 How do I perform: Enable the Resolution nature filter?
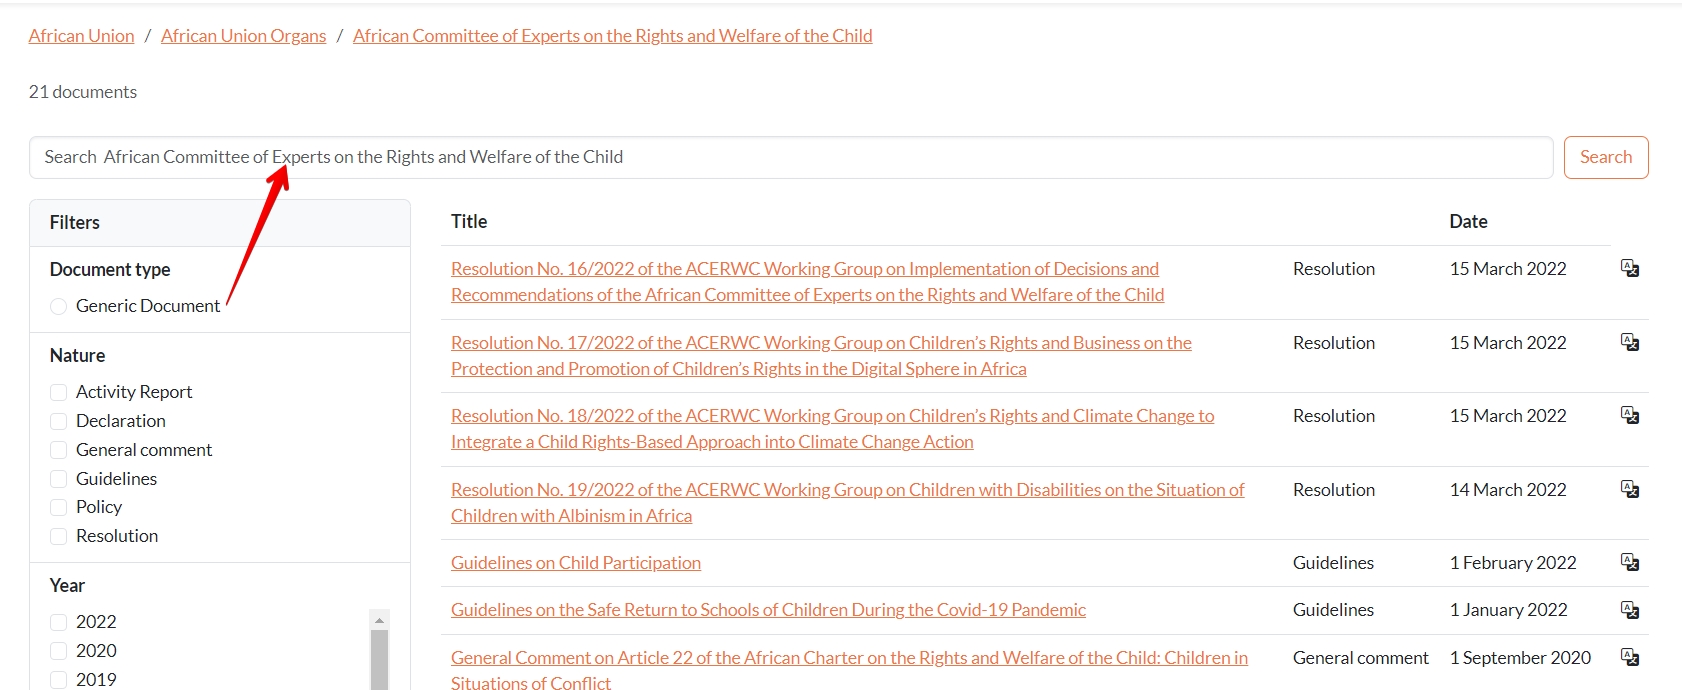tap(59, 536)
